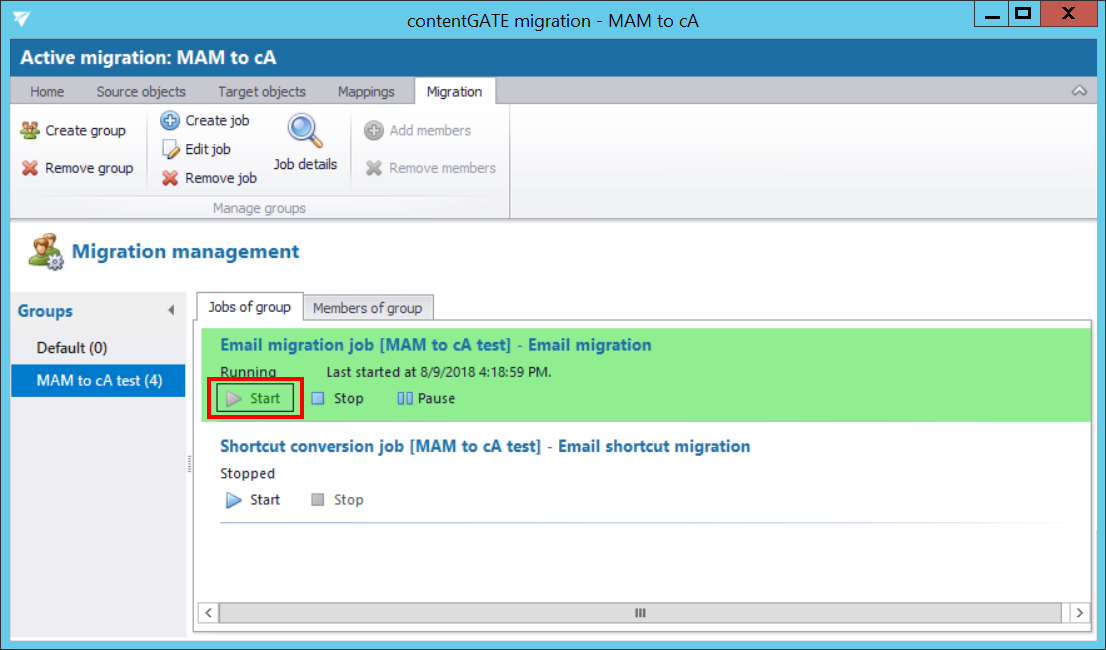Maximize the contentGATE migration window
The image size is (1106, 650).
[x=1023, y=14]
